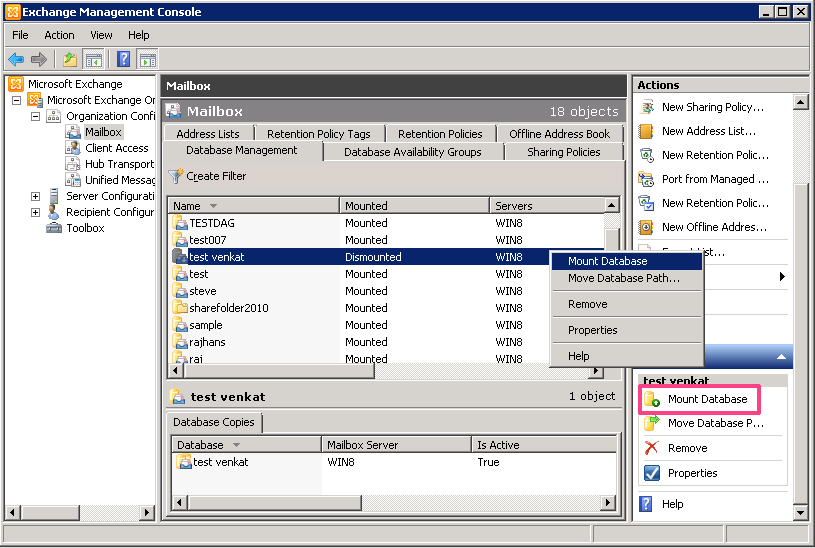
Task: Click the red X Remove icon
Action: pos(652,448)
